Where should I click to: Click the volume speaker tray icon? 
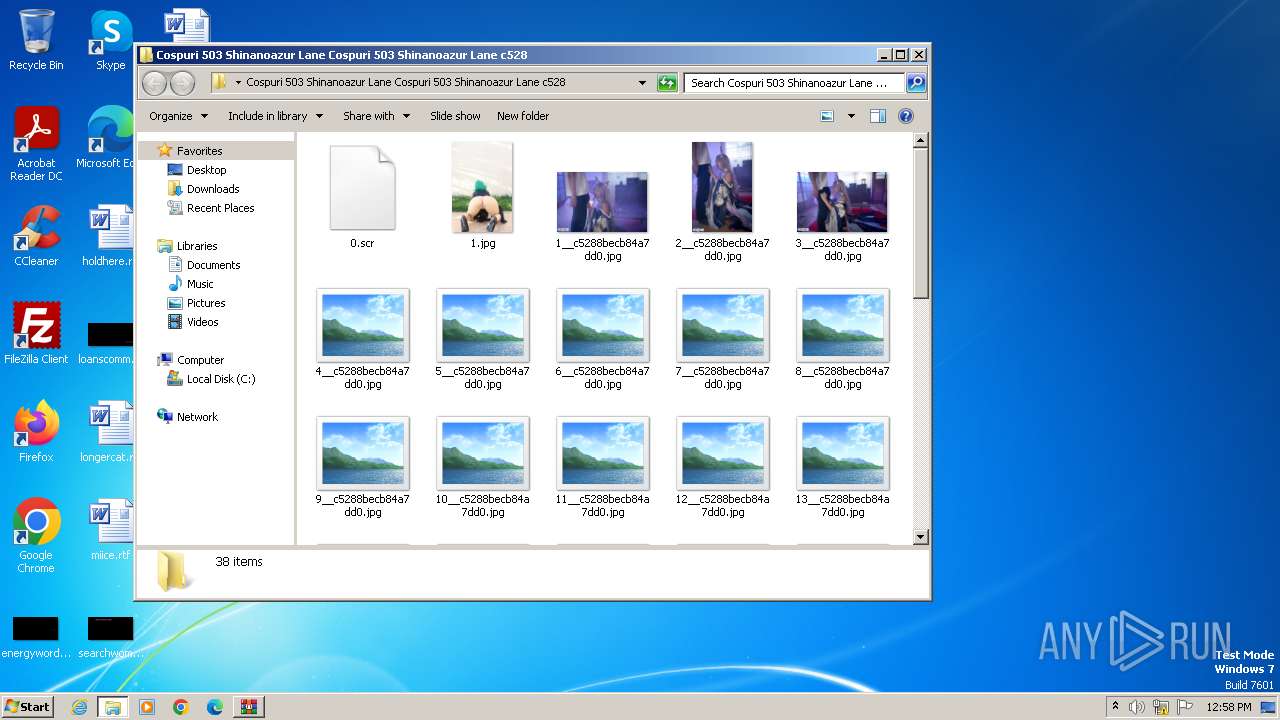[1137, 707]
